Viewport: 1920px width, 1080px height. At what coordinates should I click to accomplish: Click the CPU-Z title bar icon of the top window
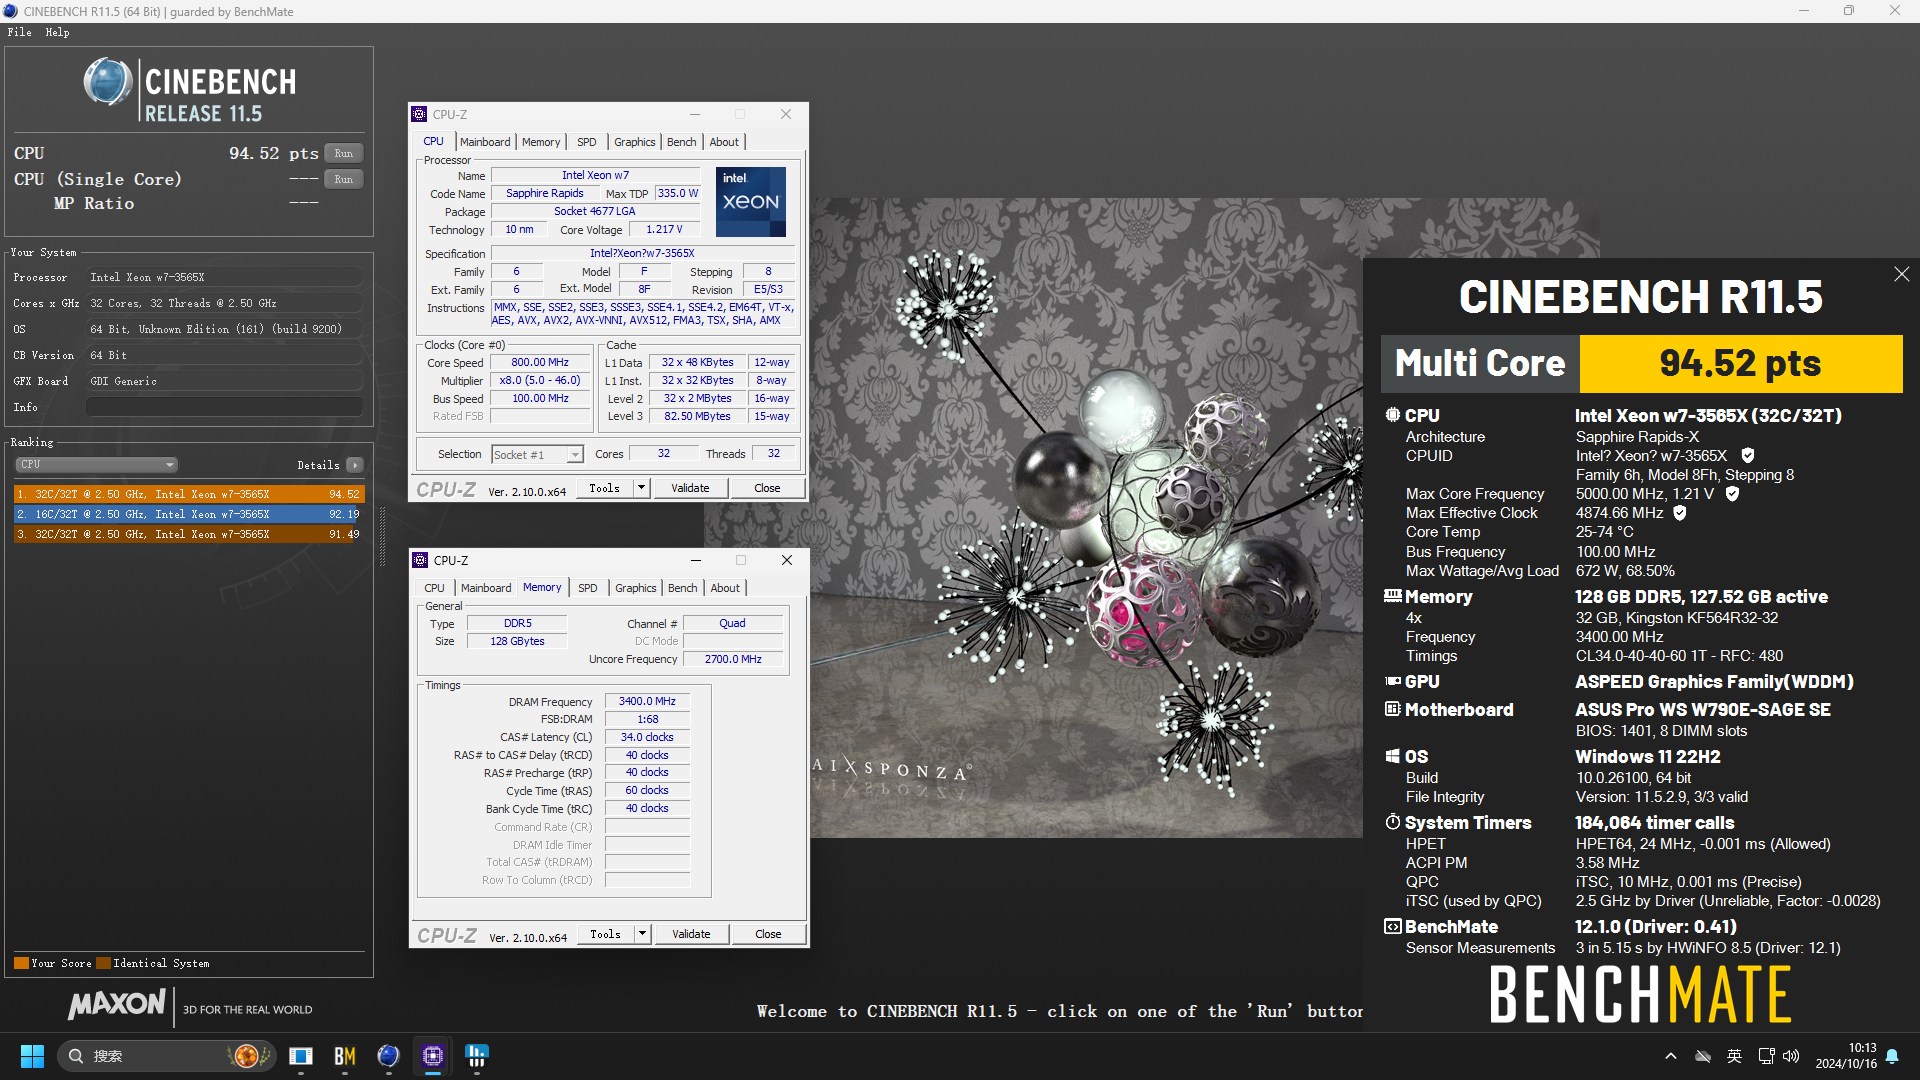pyautogui.click(x=420, y=114)
